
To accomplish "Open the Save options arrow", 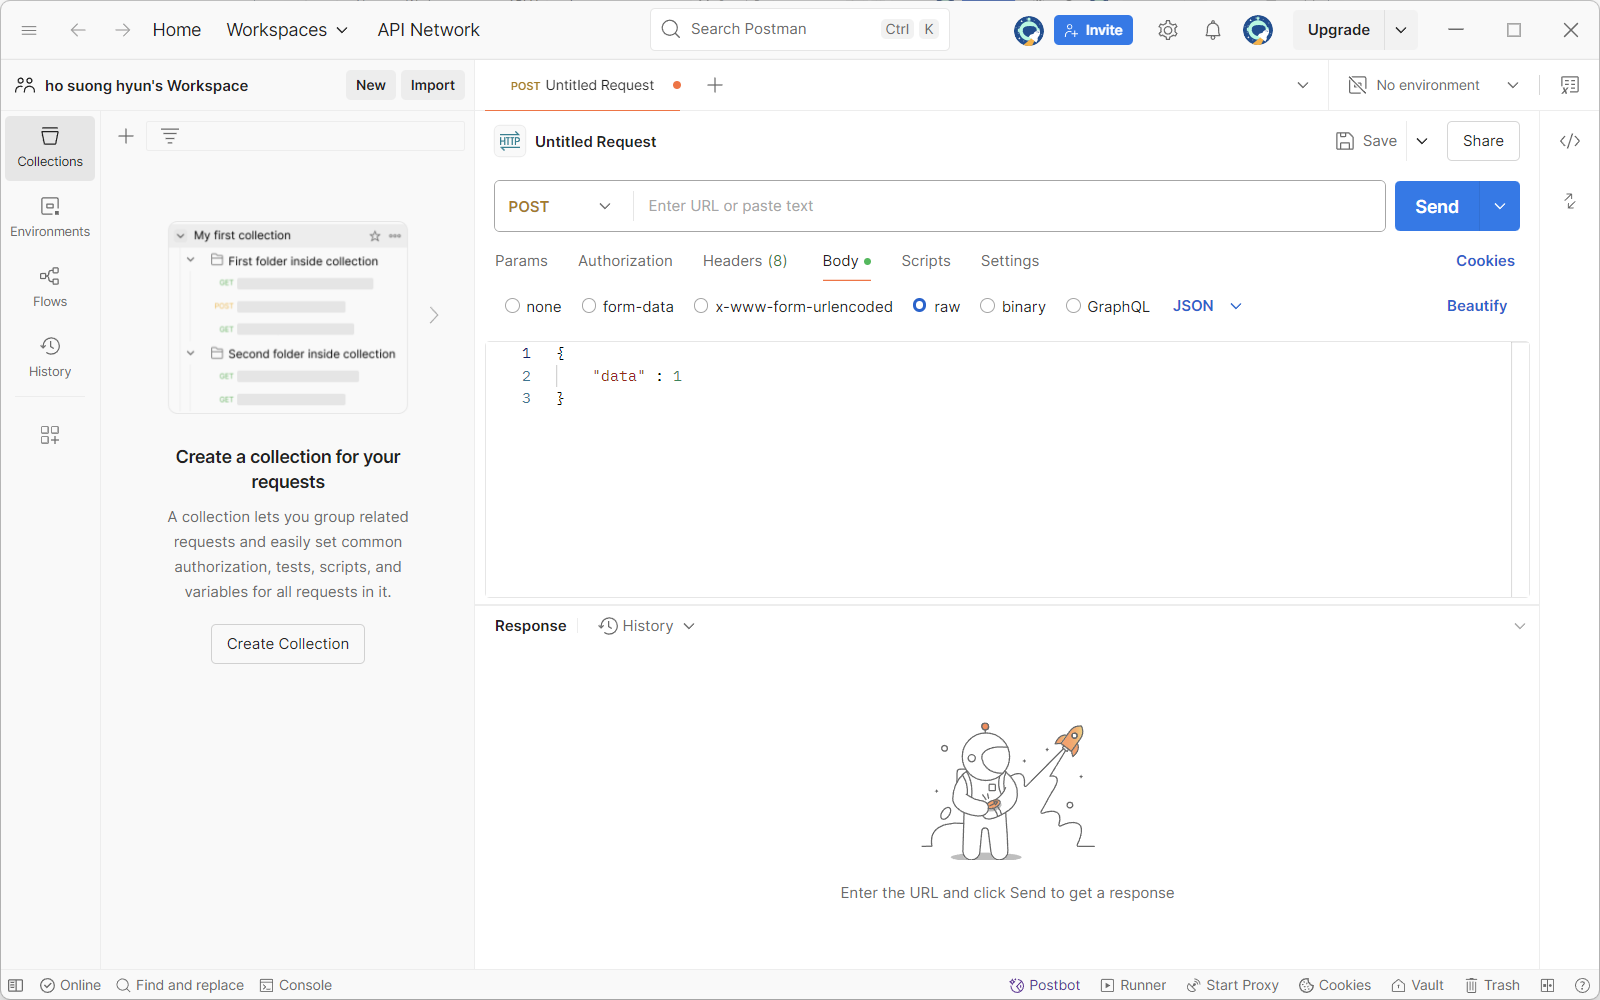I will coord(1422,141).
